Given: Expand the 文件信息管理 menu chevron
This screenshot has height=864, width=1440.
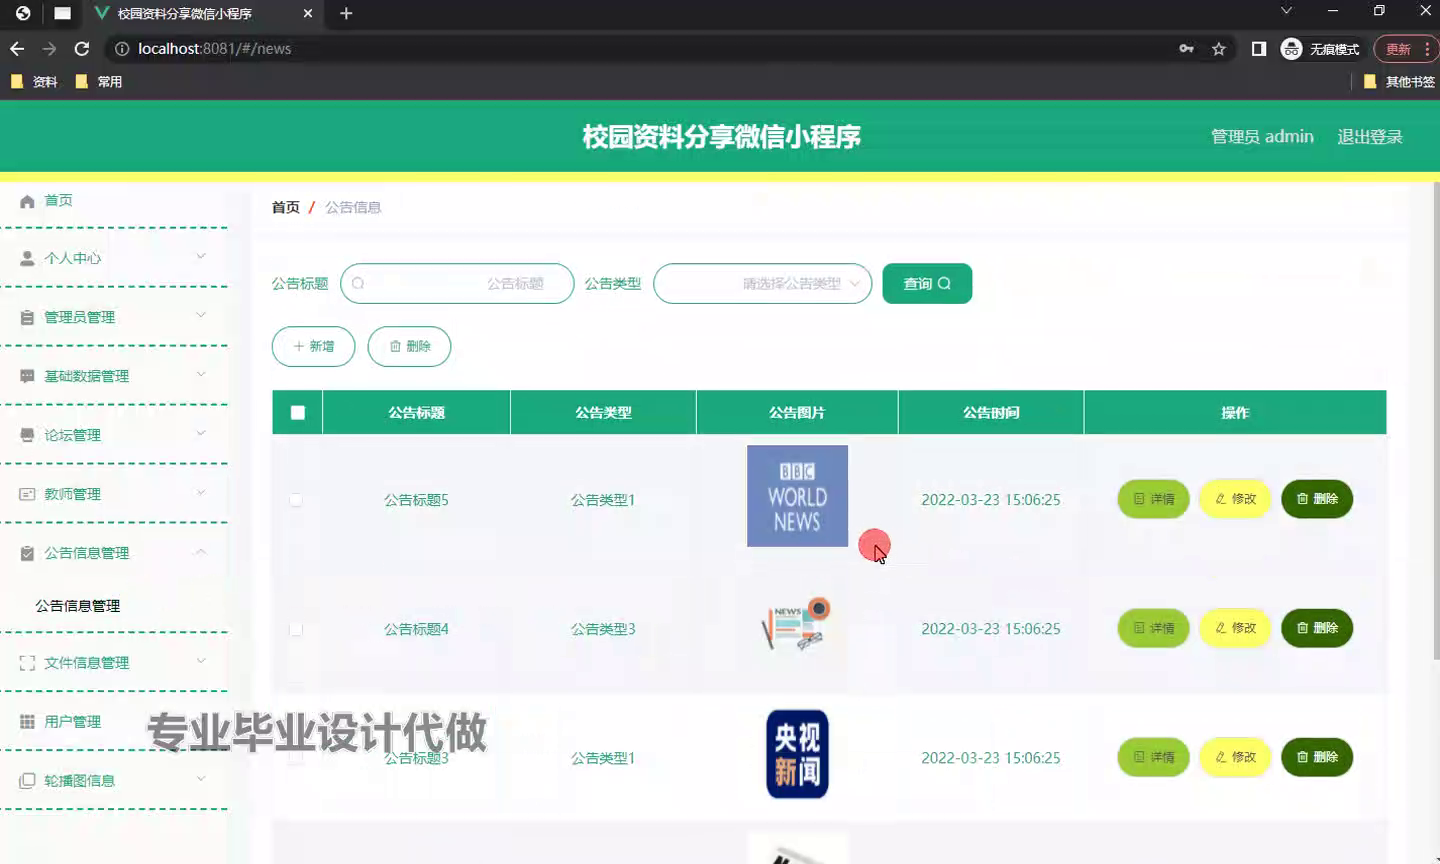Looking at the screenshot, I should [201, 662].
